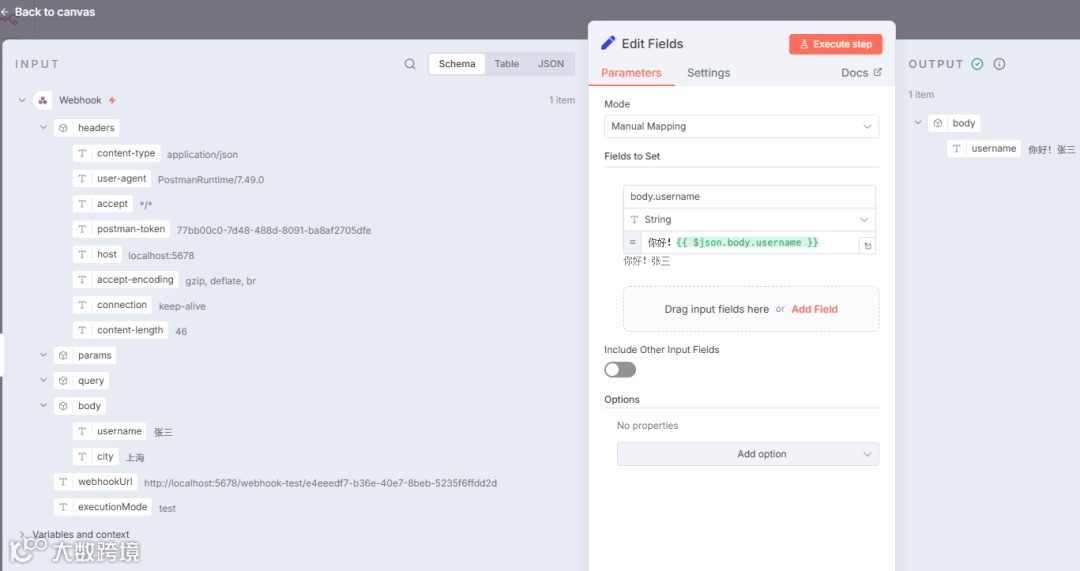
Task: Collapse the output body group
Action: pyautogui.click(x=917, y=123)
